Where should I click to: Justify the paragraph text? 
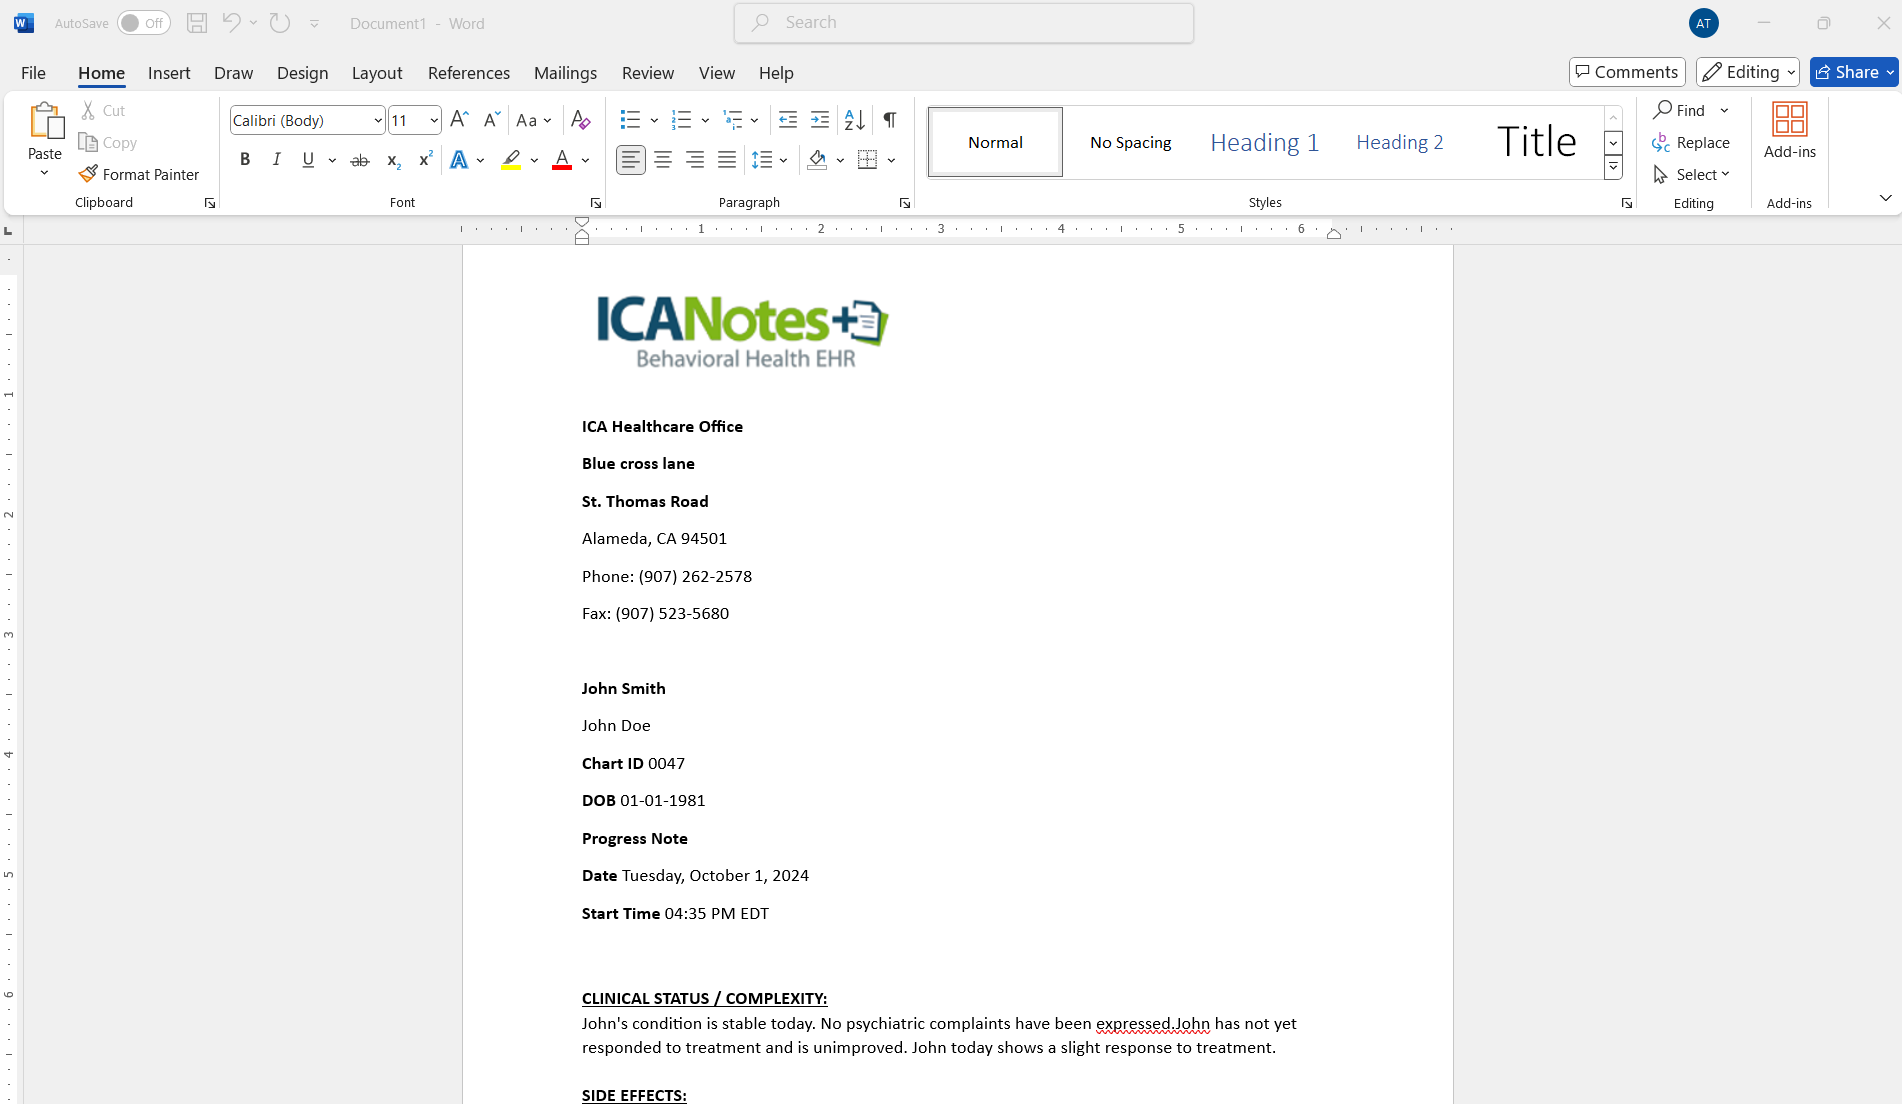point(727,160)
